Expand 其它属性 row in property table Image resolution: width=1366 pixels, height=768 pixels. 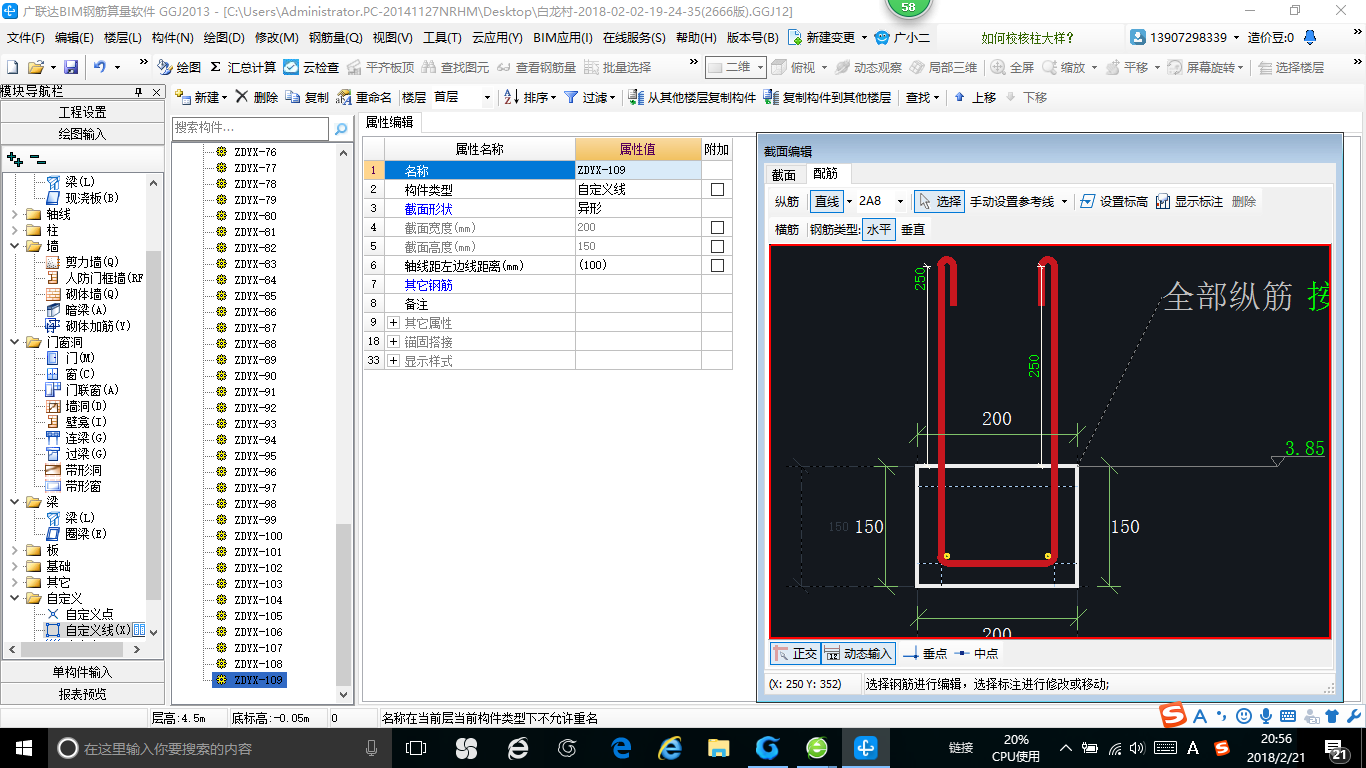click(x=393, y=322)
